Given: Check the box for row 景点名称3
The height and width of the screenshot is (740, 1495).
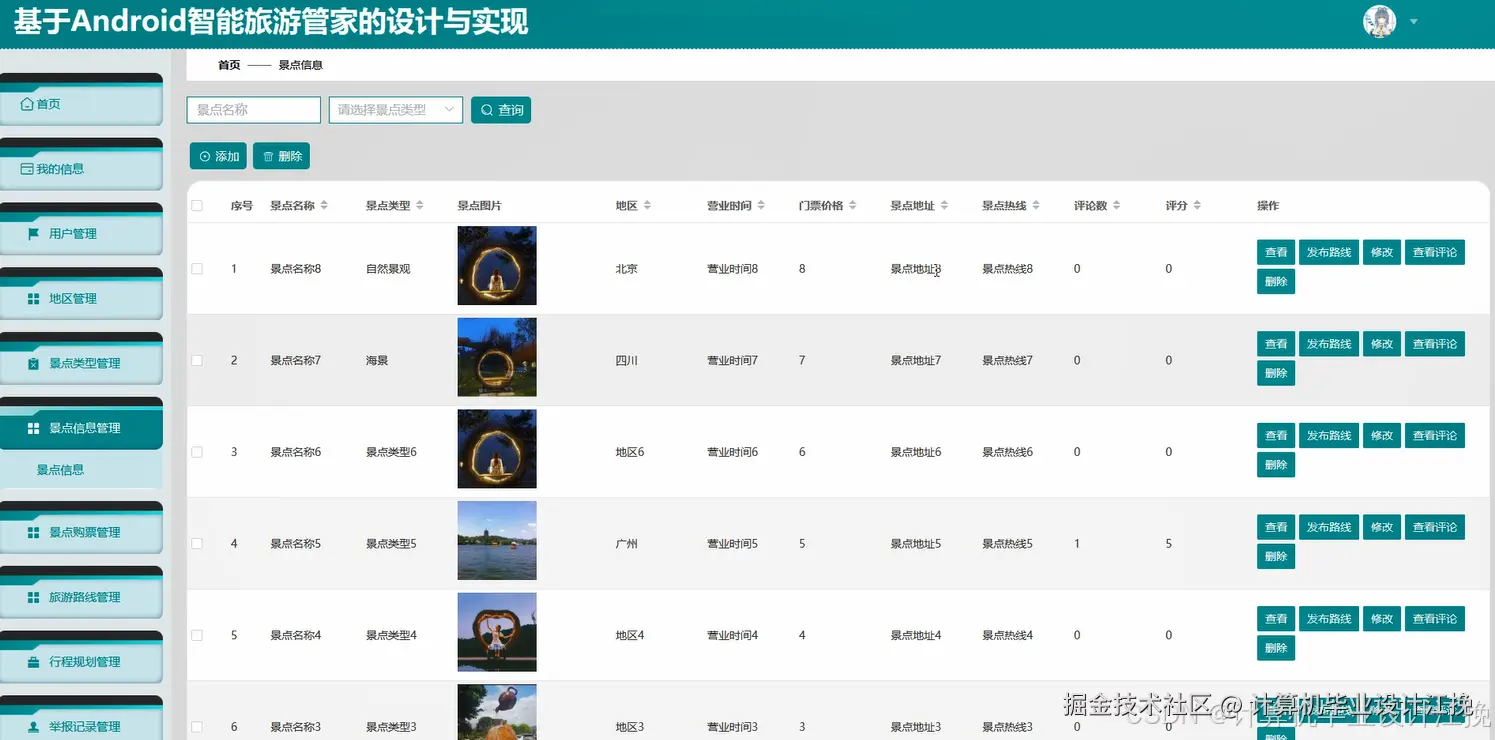Looking at the screenshot, I should (x=197, y=727).
